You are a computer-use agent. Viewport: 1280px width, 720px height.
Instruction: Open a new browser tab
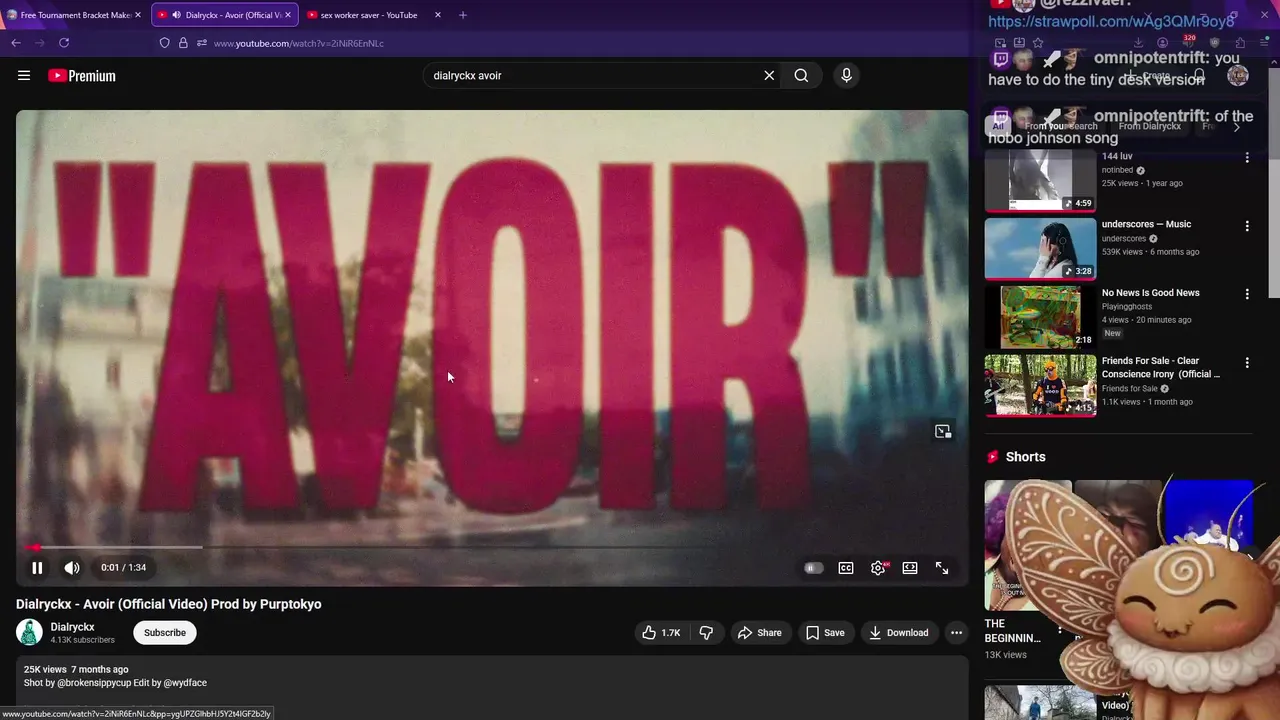click(463, 15)
